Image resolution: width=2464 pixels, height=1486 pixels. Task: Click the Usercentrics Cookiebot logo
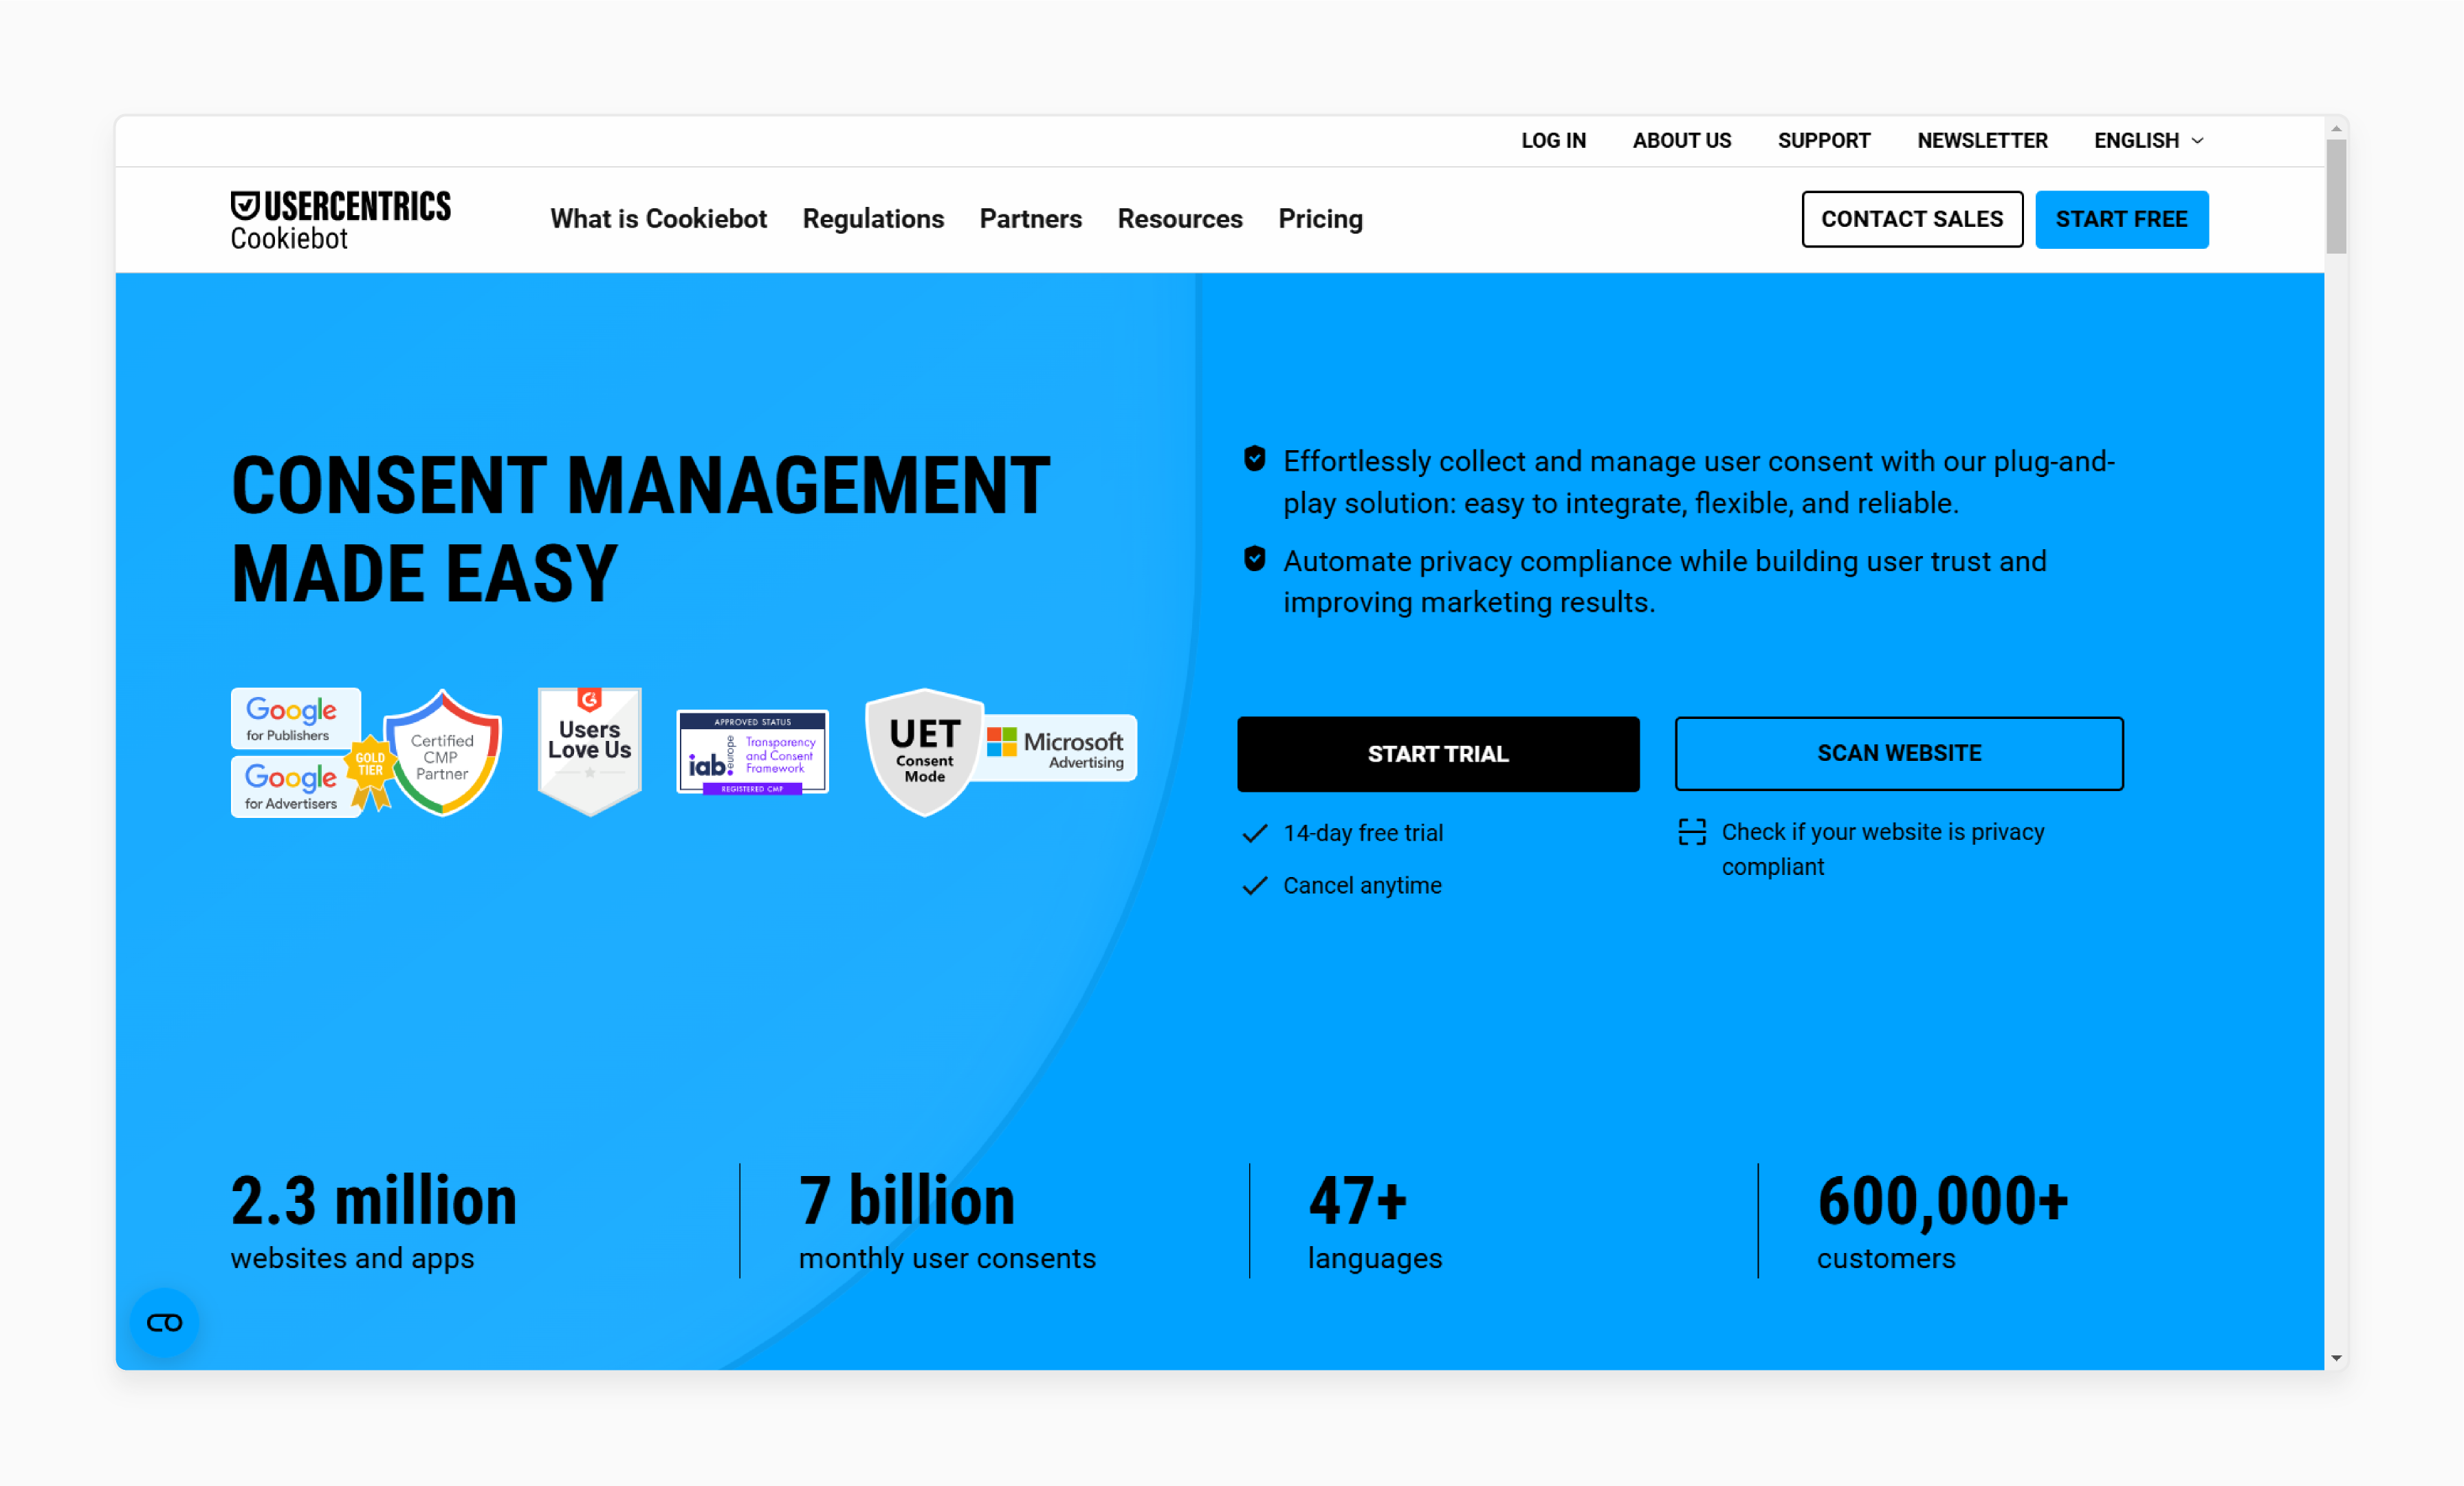click(340, 219)
